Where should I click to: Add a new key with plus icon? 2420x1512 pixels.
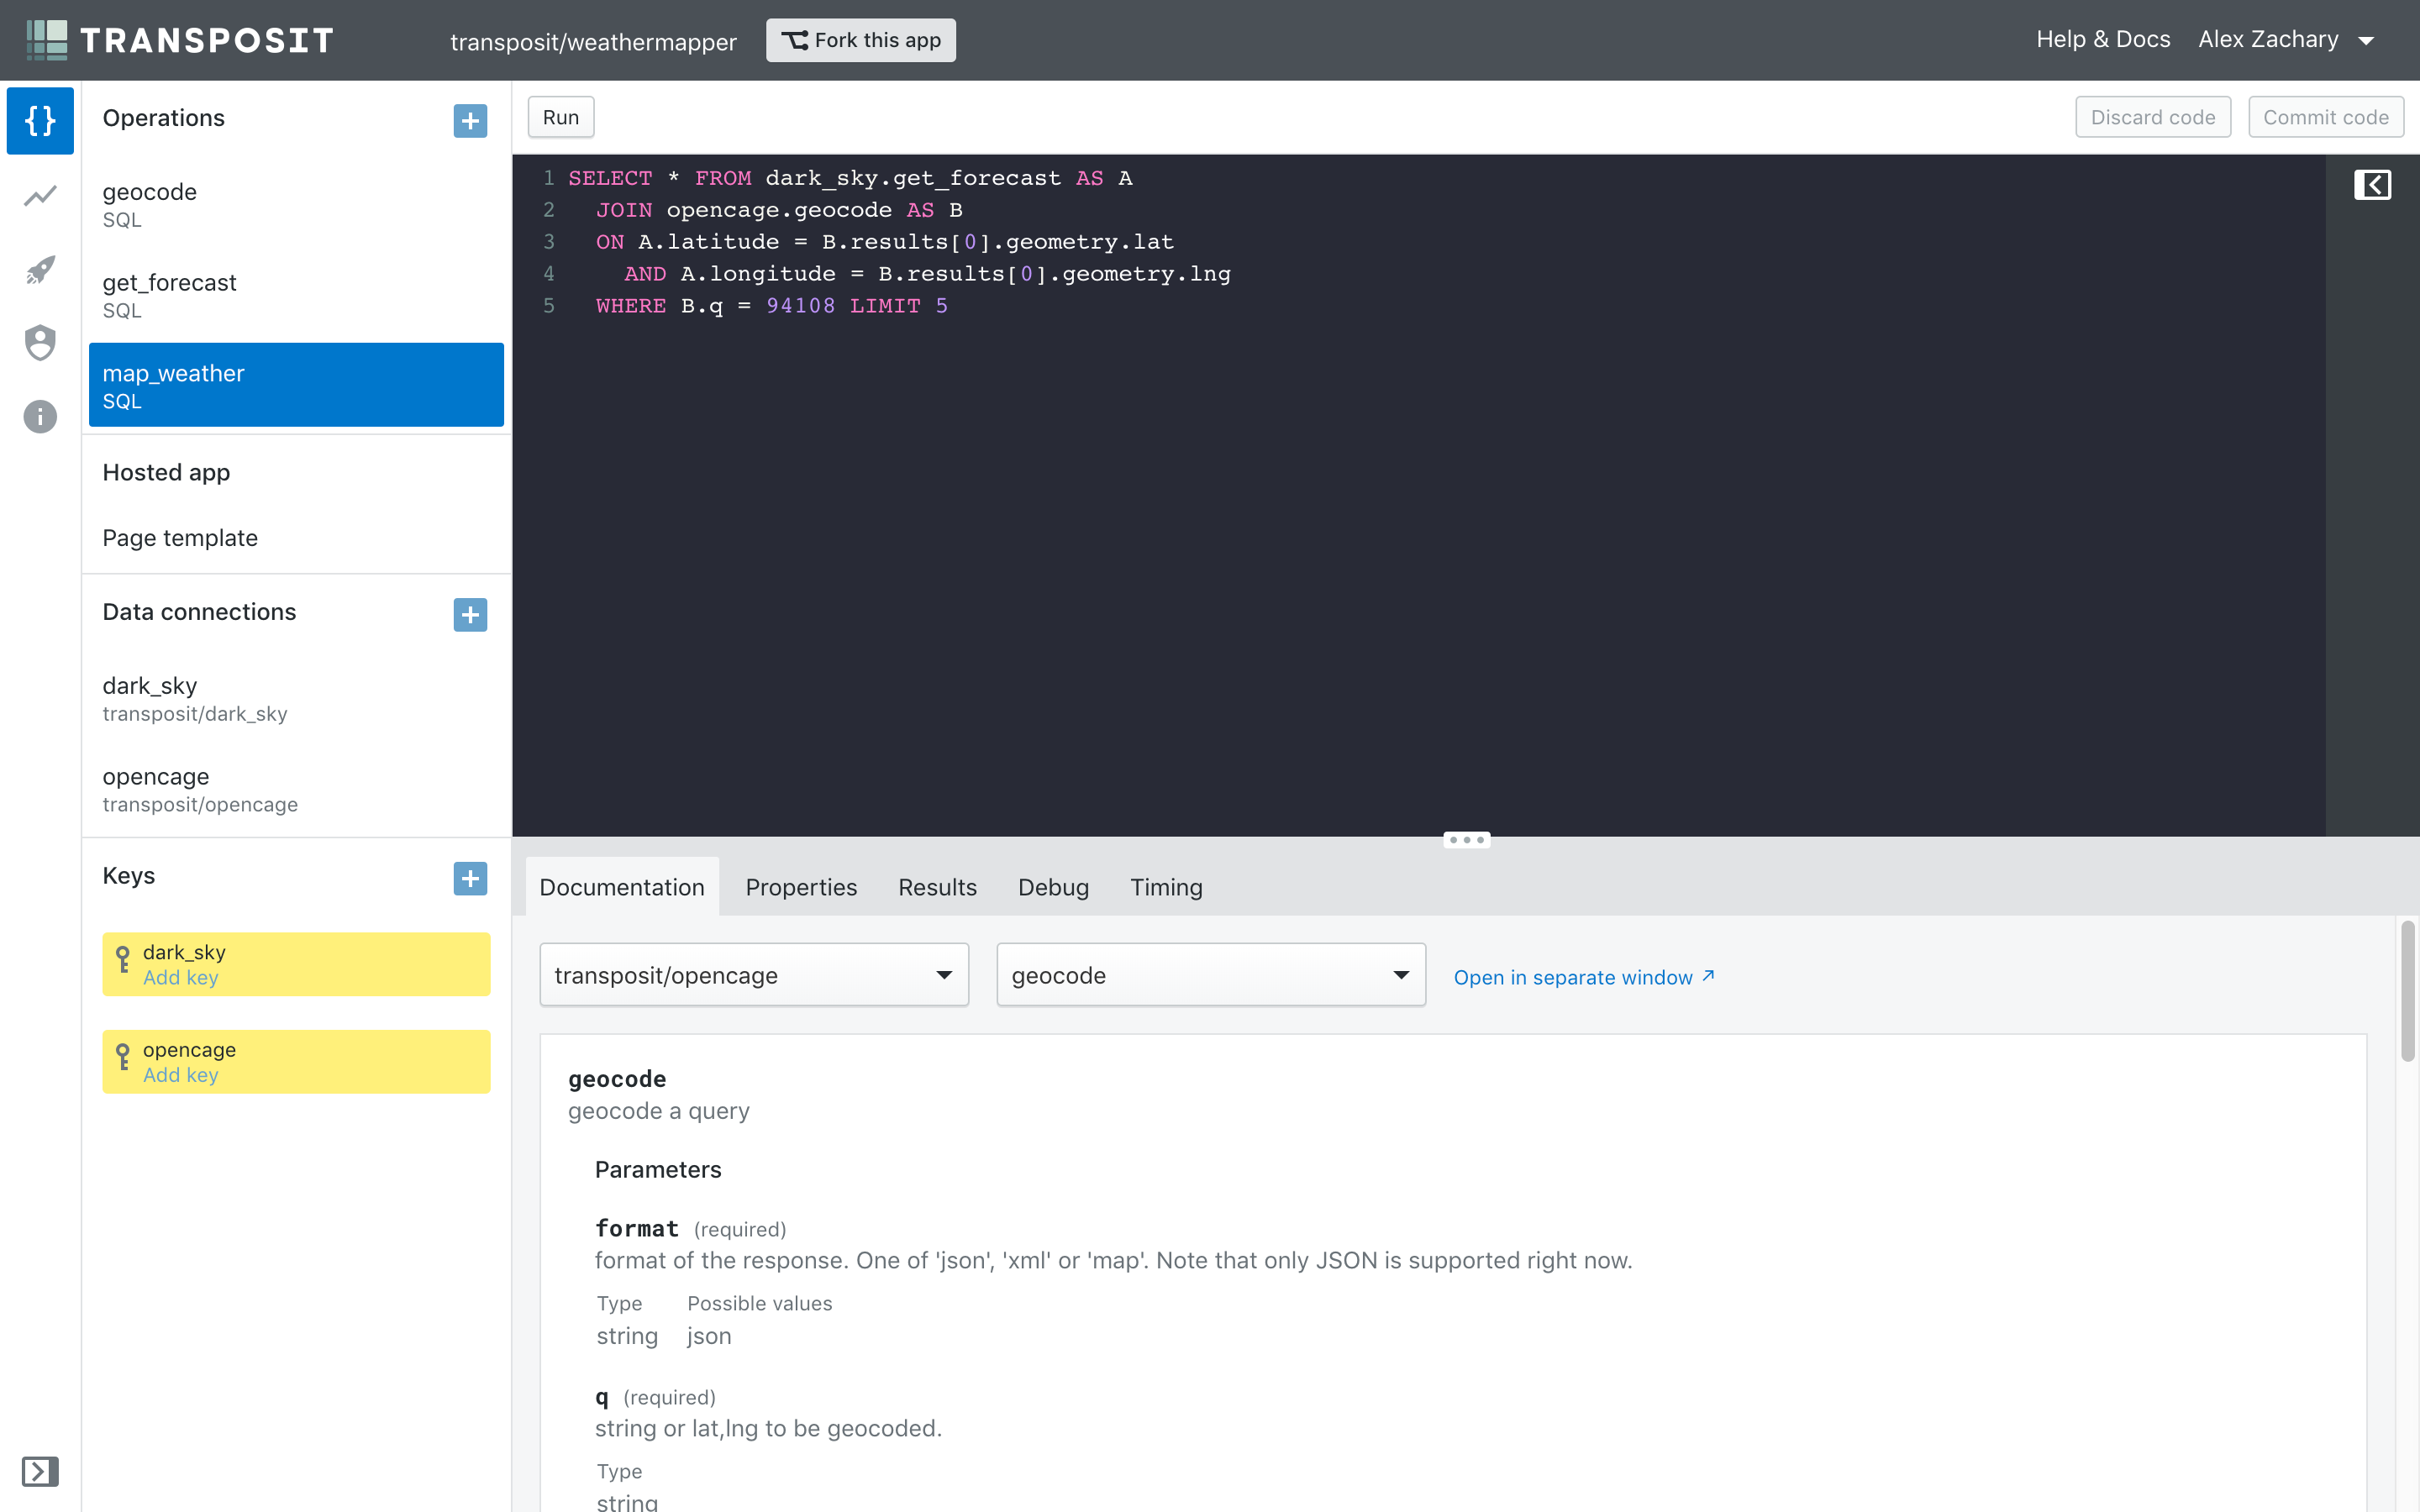coord(470,878)
